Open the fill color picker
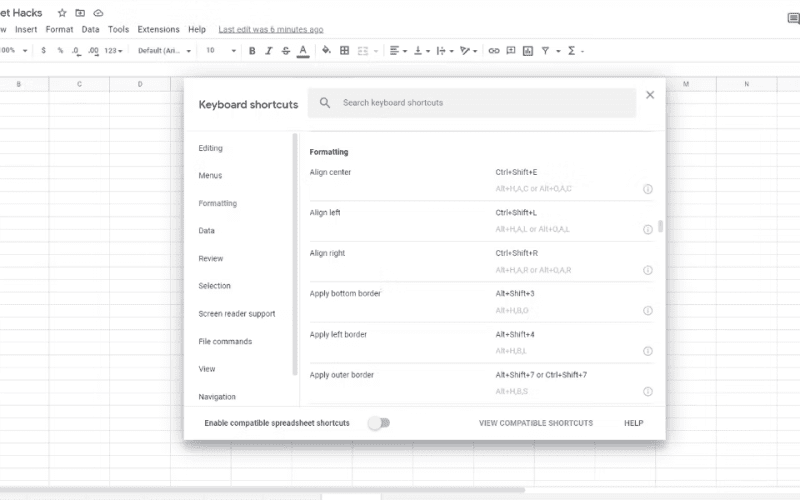 (326, 50)
